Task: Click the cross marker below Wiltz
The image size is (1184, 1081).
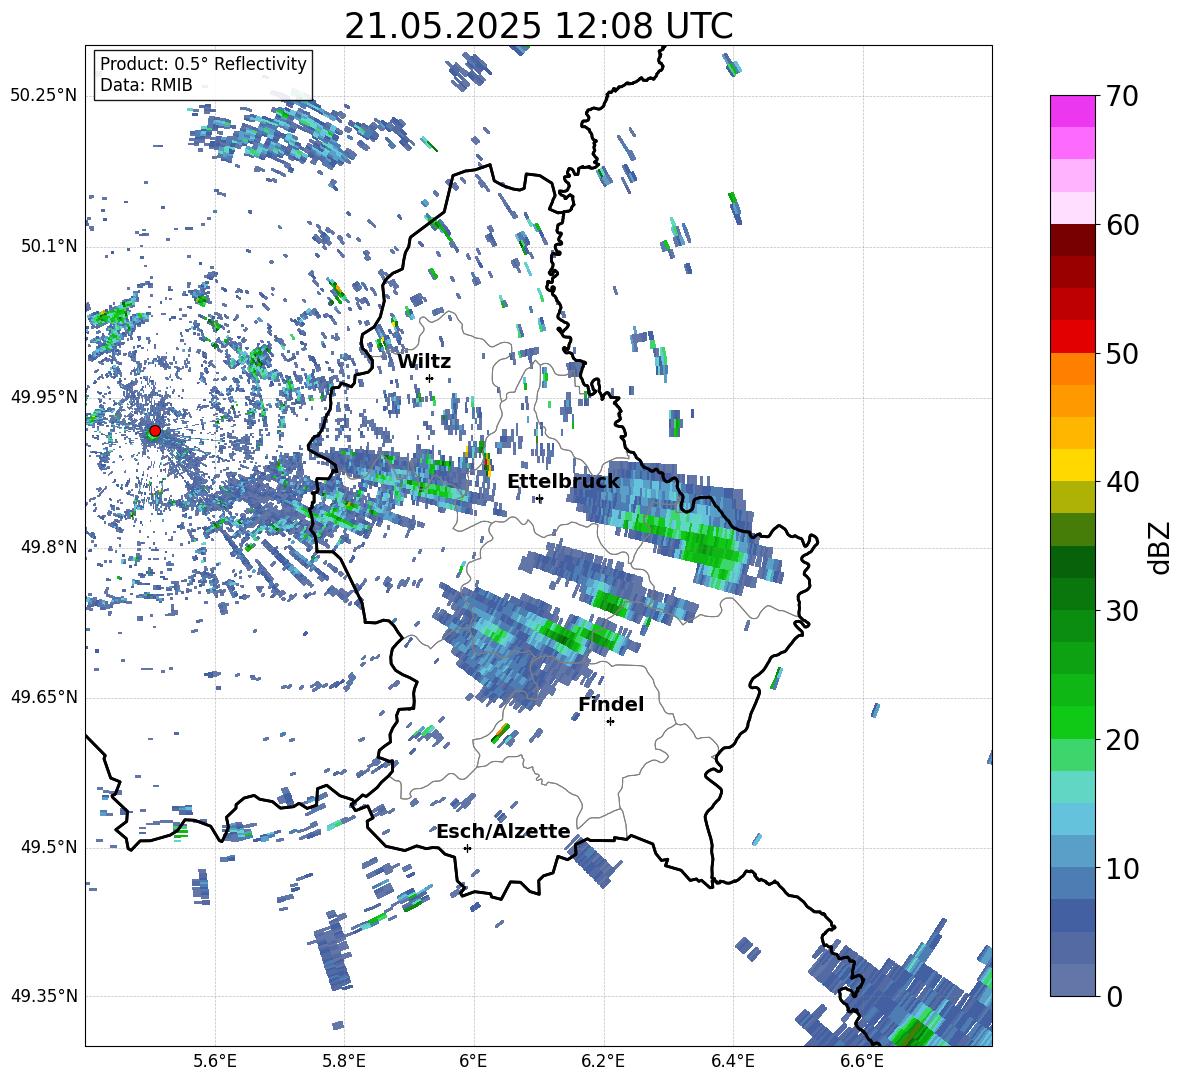Action: tap(430, 378)
